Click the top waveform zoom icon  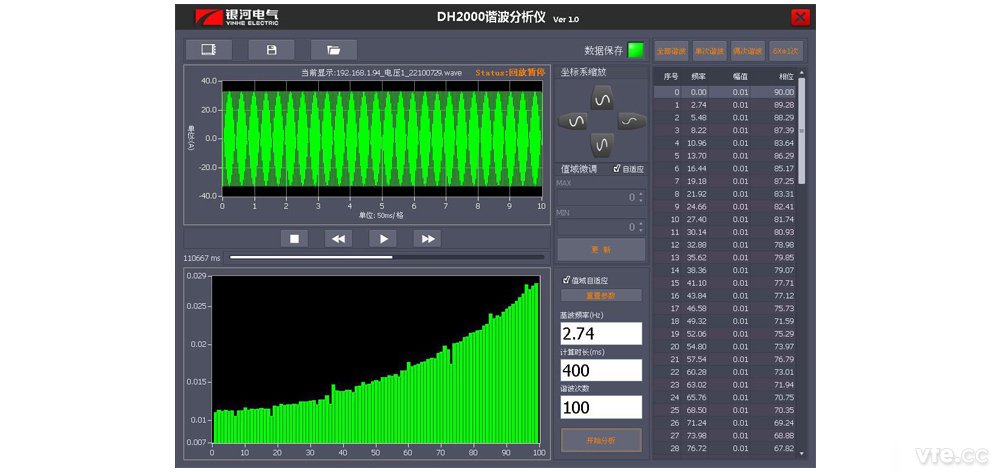[601, 97]
